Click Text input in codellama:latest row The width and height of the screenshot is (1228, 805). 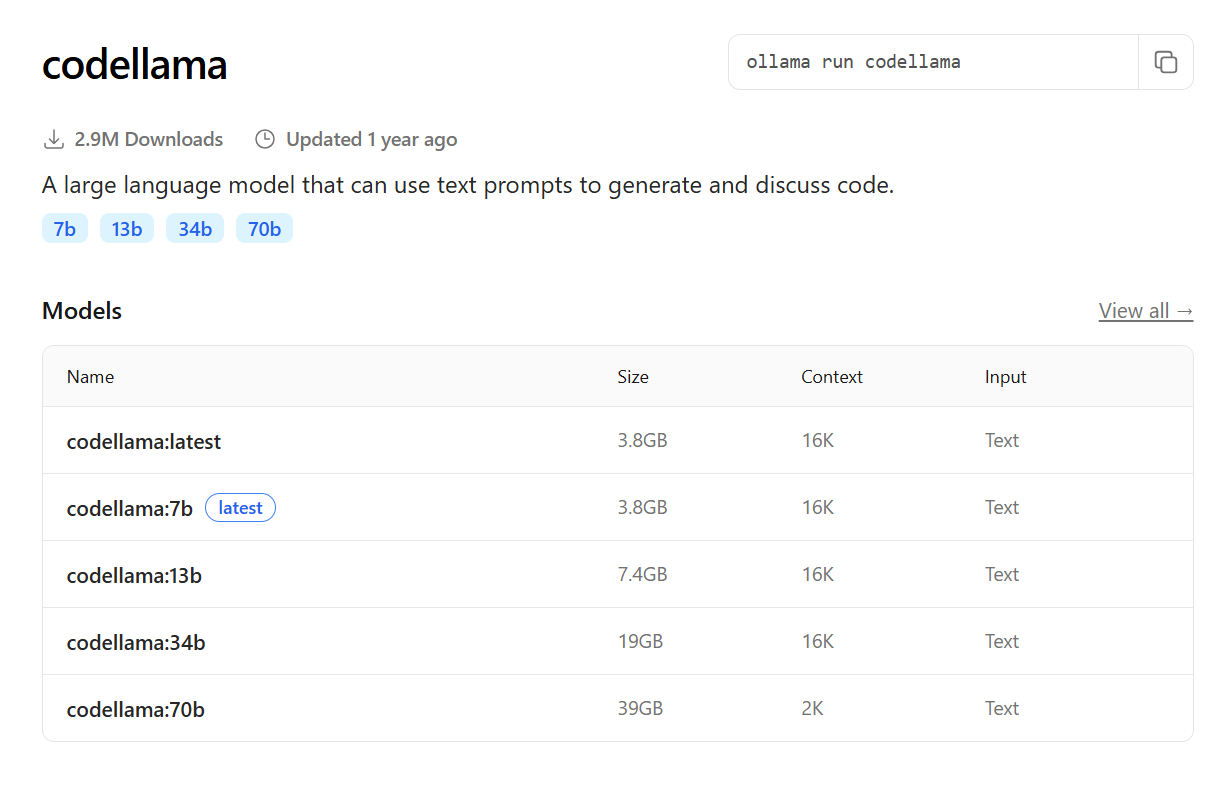(x=1002, y=441)
